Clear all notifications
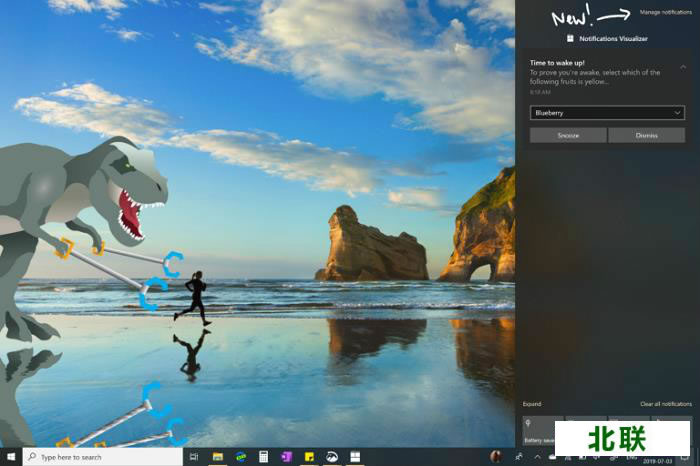 pyautogui.click(x=665, y=404)
